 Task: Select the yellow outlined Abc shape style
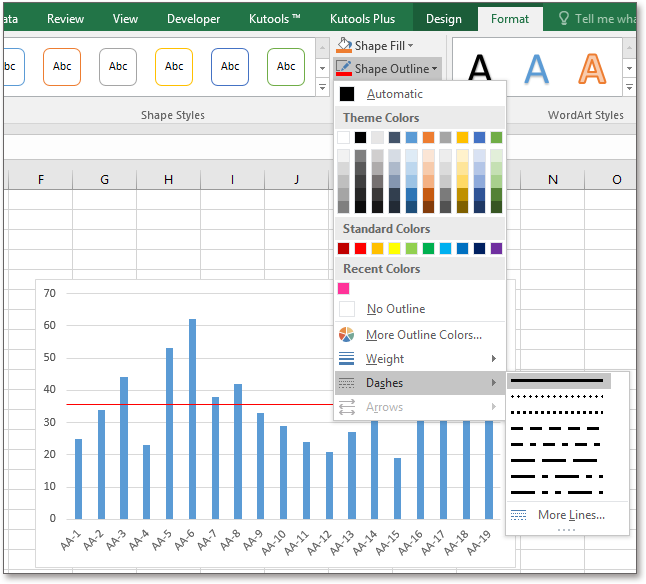tap(174, 67)
